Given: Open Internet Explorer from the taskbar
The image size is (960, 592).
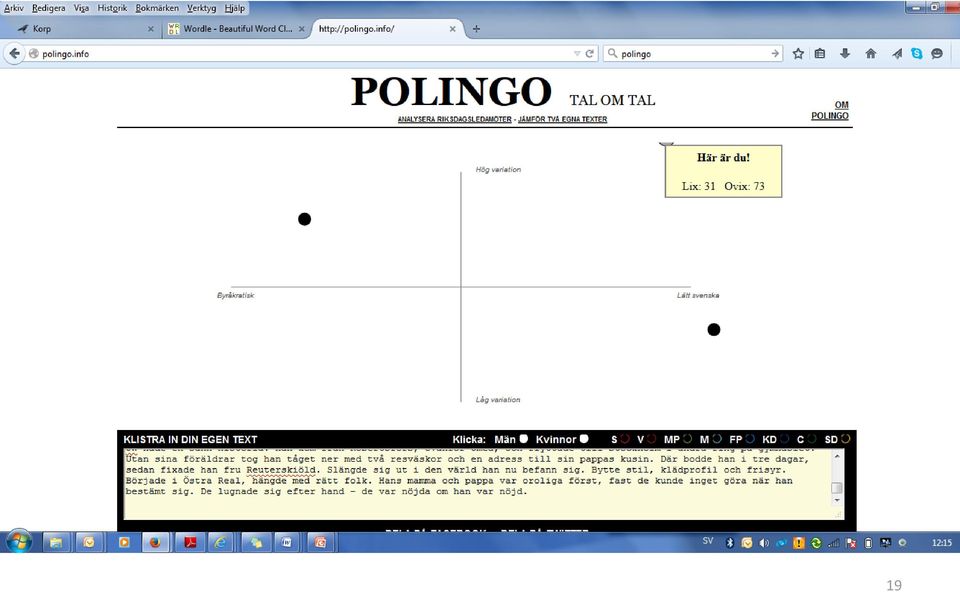Looking at the screenshot, I should point(221,542).
